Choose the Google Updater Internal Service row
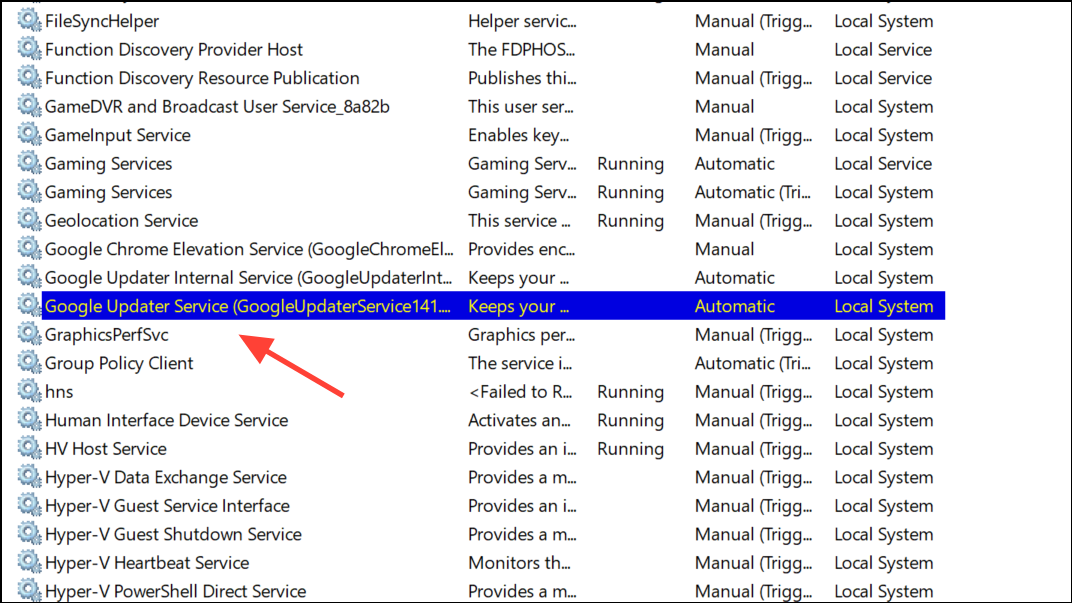The height and width of the screenshot is (603, 1072). [248, 278]
